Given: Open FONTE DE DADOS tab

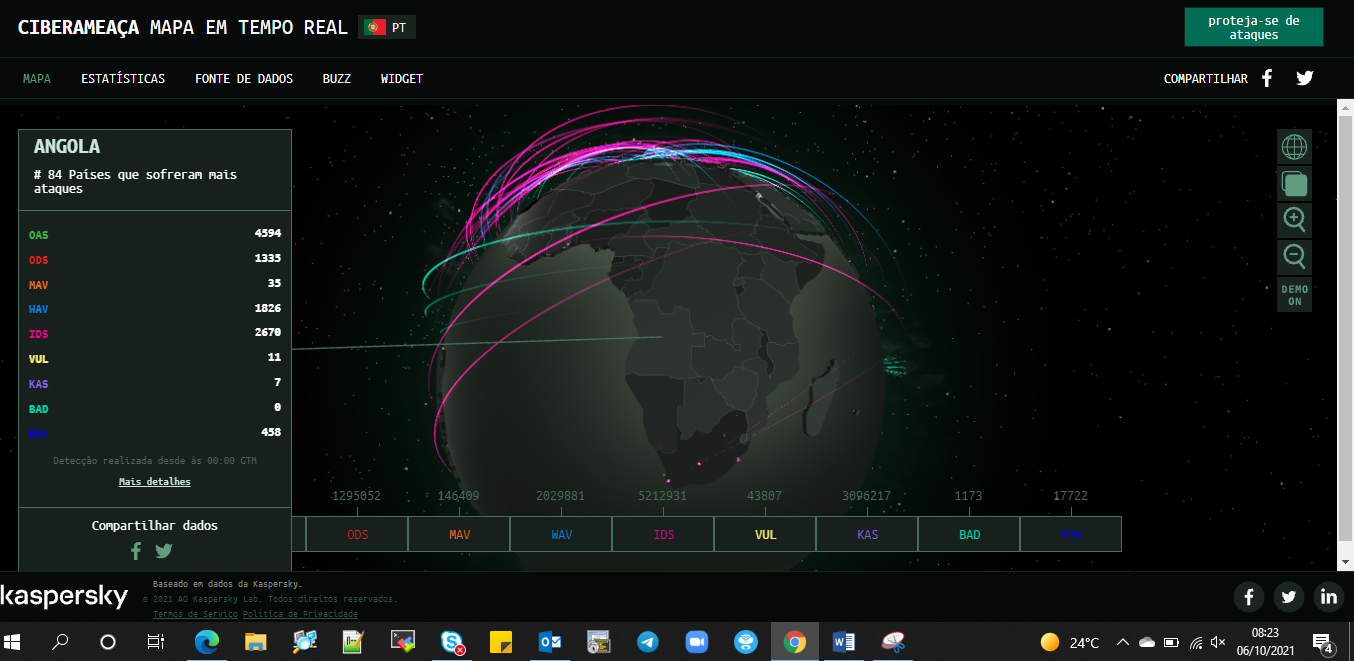Looking at the screenshot, I should tap(244, 79).
